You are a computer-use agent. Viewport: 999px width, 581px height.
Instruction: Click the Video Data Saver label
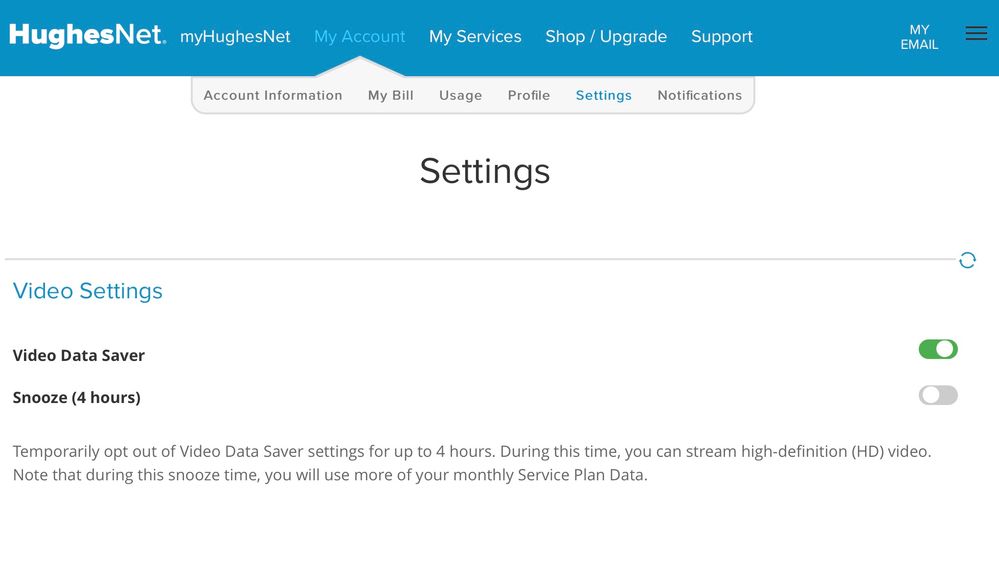[x=79, y=355]
